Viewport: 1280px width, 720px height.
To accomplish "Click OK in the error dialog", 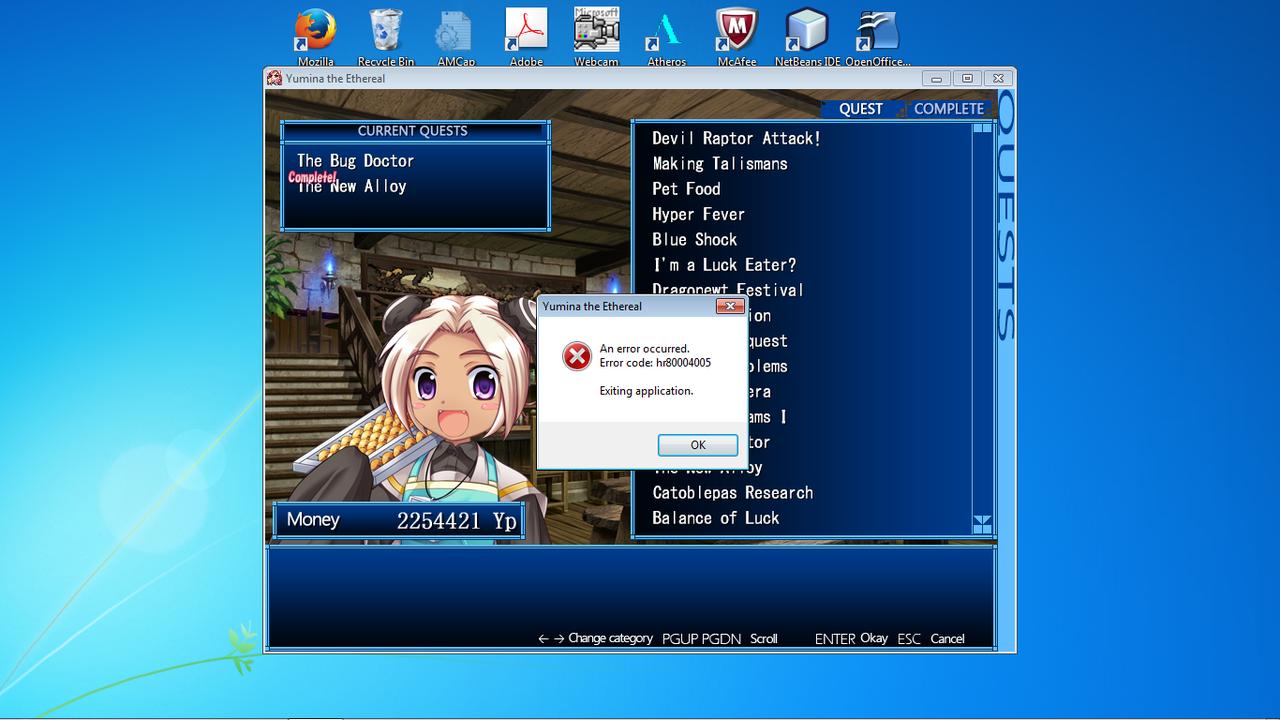I will (x=697, y=445).
